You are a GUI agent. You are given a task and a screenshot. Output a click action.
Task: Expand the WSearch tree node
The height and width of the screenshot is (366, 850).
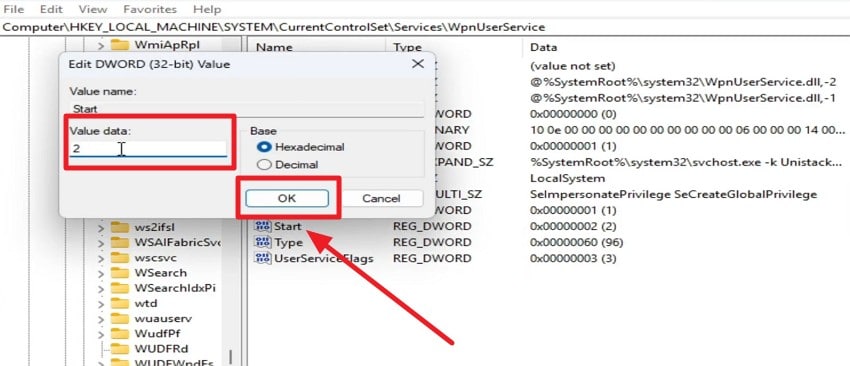click(101, 273)
